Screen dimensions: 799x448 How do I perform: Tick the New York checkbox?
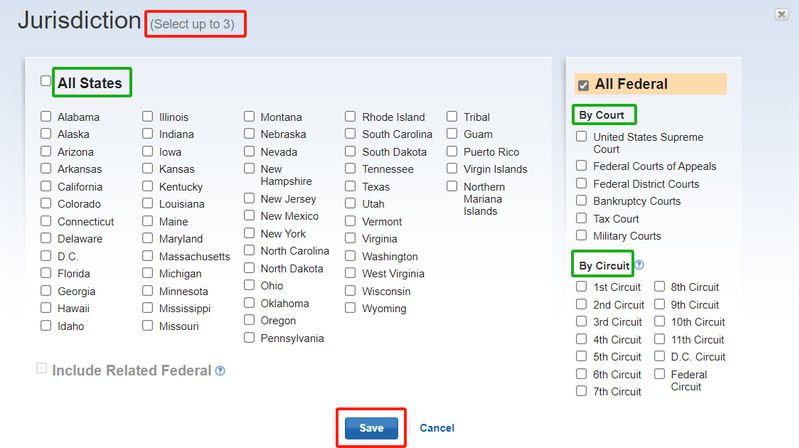(250, 234)
